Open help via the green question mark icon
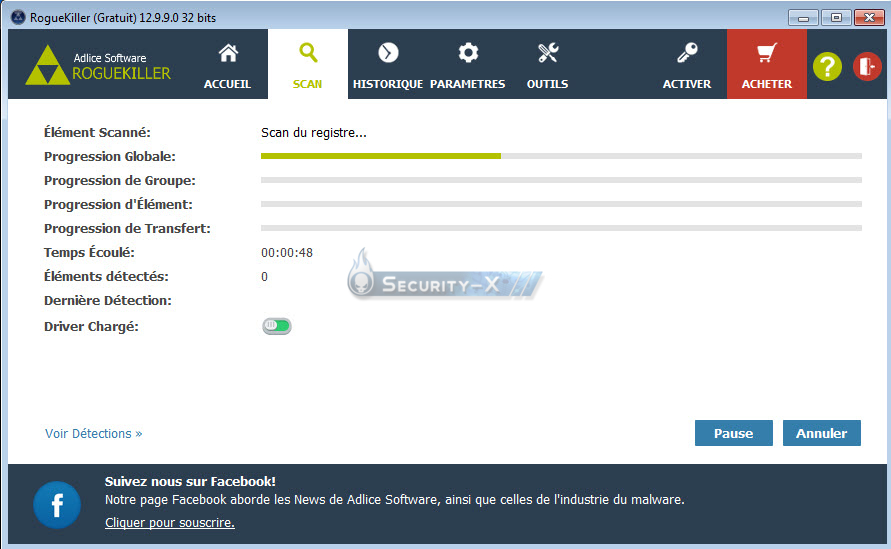This screenshot has height=549, width=891. click(827, 66)
